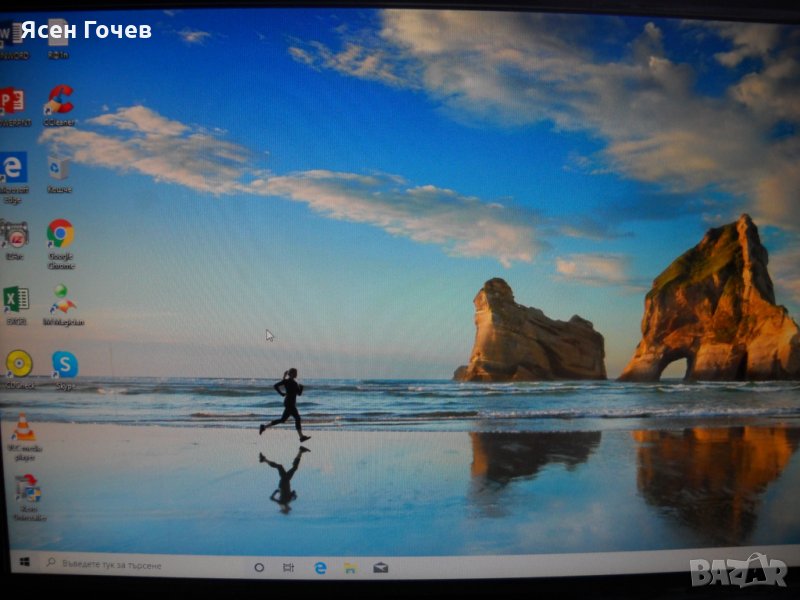Open the file icon at top of second column
The width and height of the screenshot is (800, 600).
pyautogui.click(x=58, y=34)
